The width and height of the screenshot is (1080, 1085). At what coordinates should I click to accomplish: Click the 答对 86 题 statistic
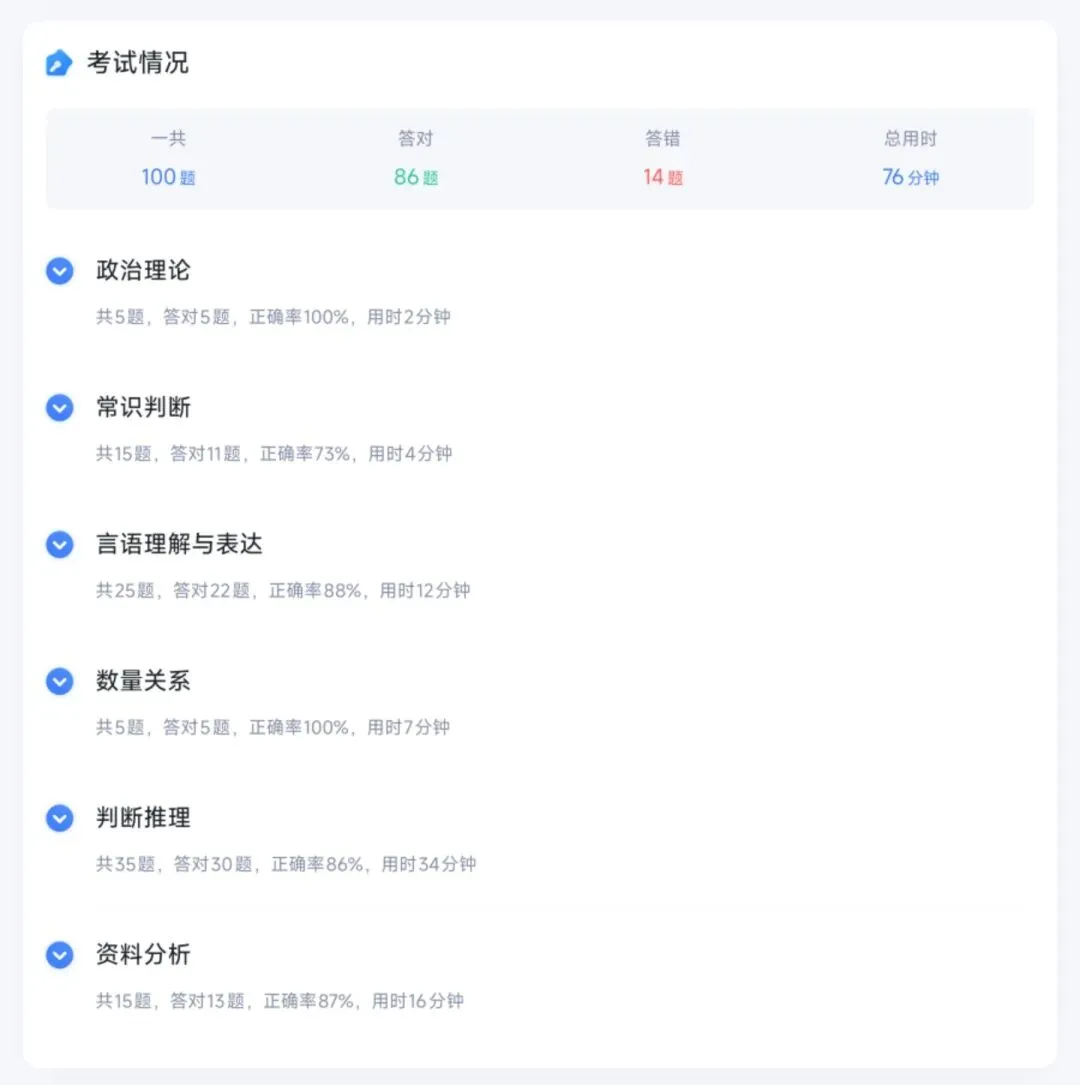pyautogui.click(x=416, y=158)
